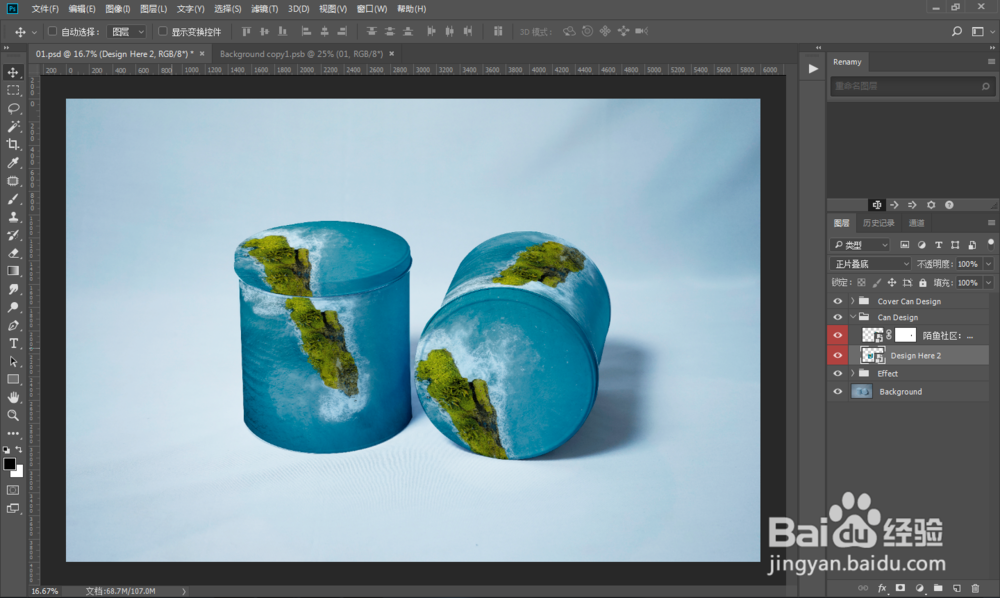Create a new layer group
The height and width of the screenshot is (598, 1000).
coord(938,588)
